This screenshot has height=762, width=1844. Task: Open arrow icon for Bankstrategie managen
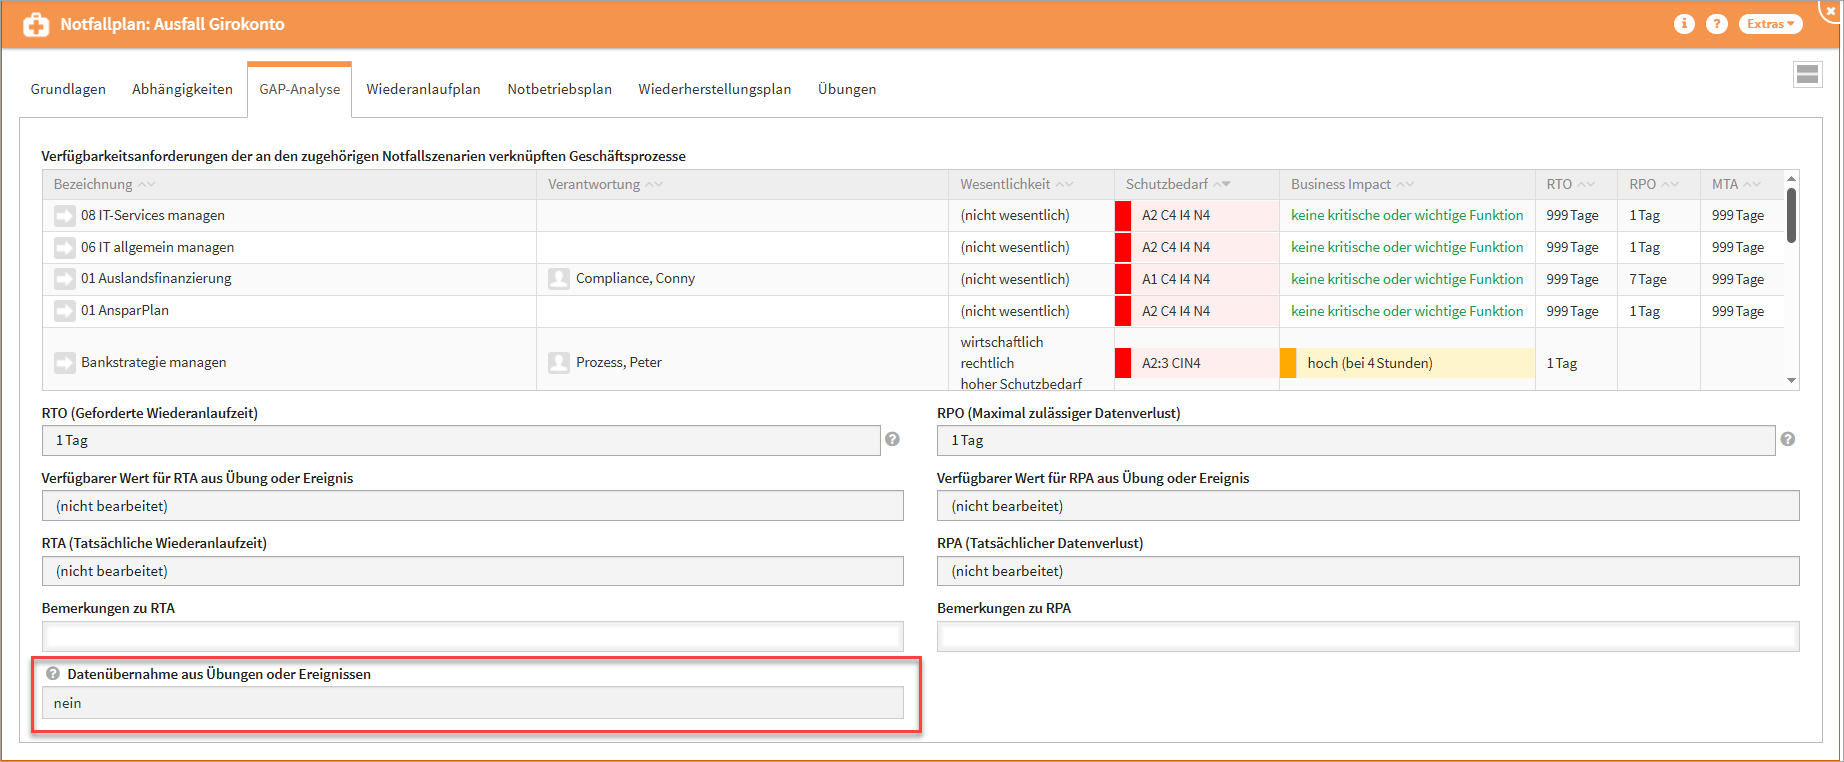tap(65, 363)
